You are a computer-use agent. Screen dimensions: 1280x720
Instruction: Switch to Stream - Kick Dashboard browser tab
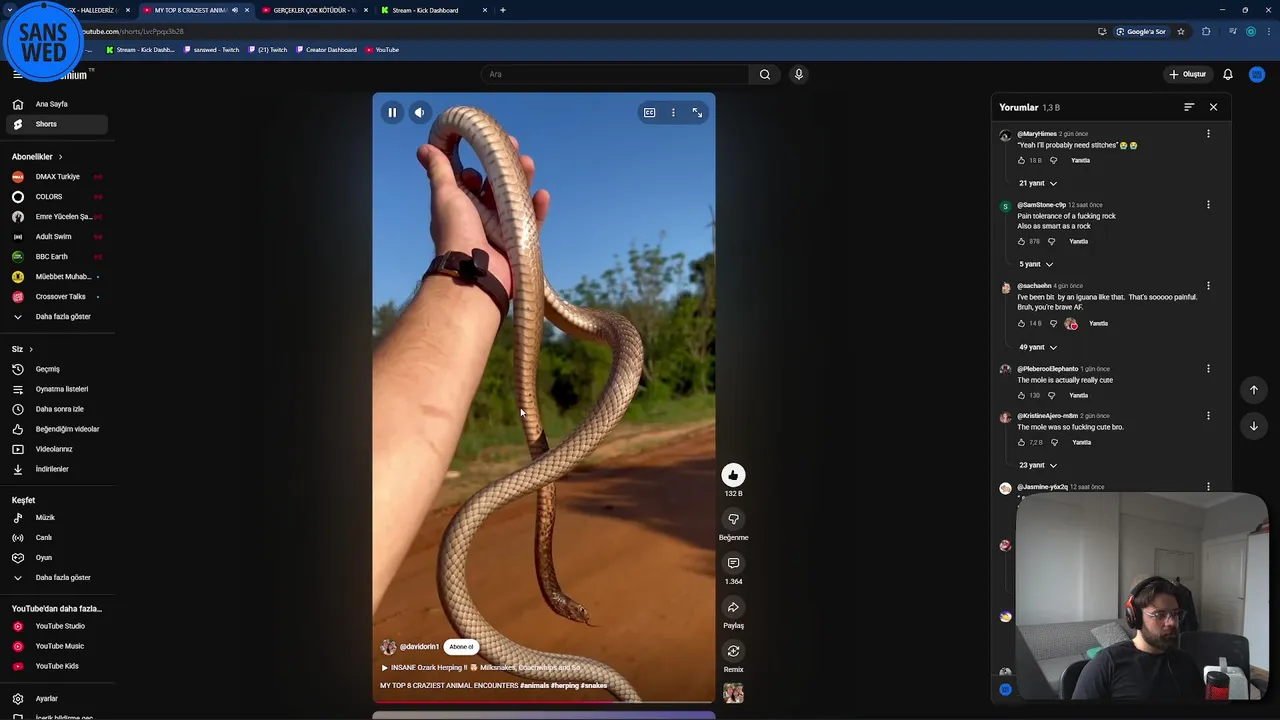433,10
